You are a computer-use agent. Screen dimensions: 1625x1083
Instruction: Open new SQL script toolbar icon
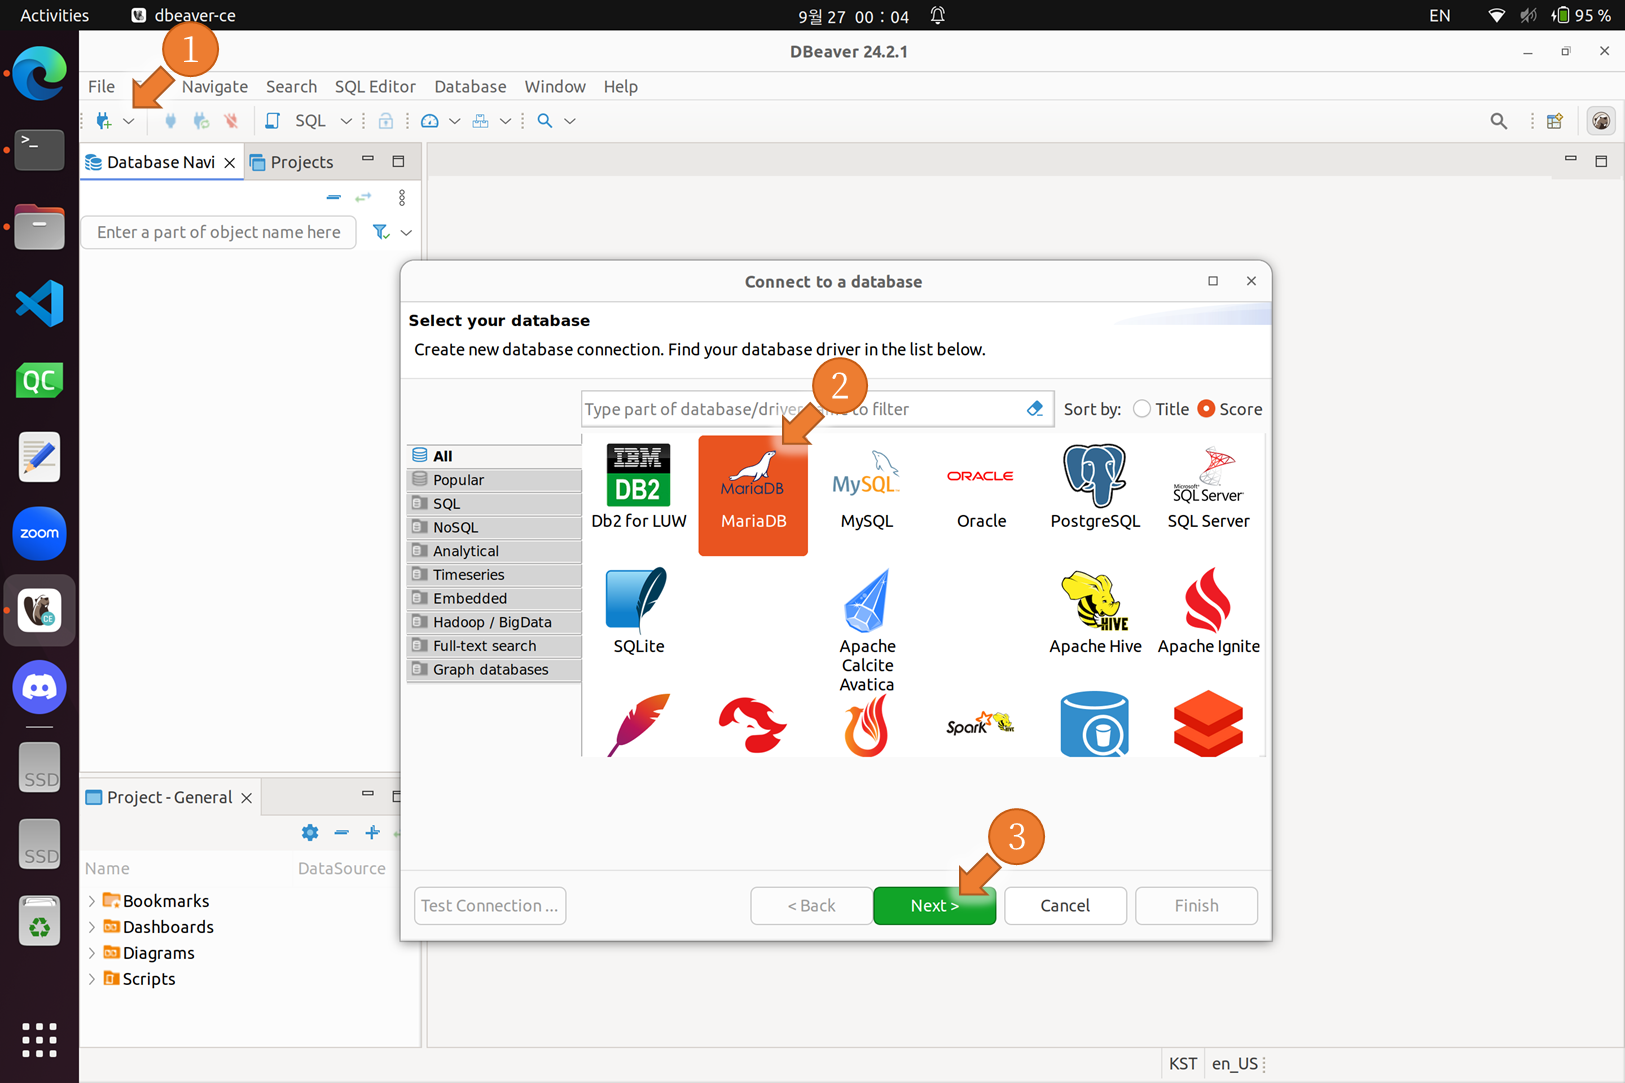click(272, 121)
